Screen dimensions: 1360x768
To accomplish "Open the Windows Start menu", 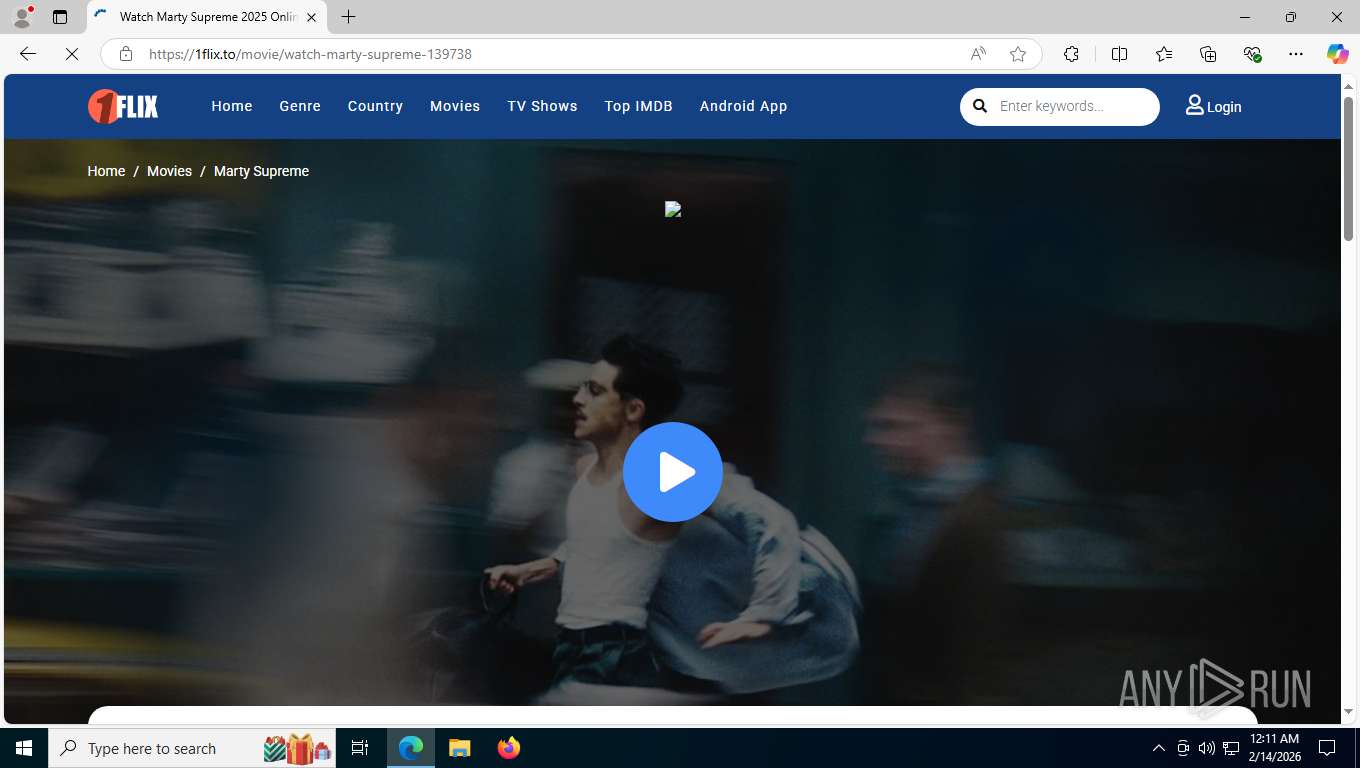I will click(24, 748).
